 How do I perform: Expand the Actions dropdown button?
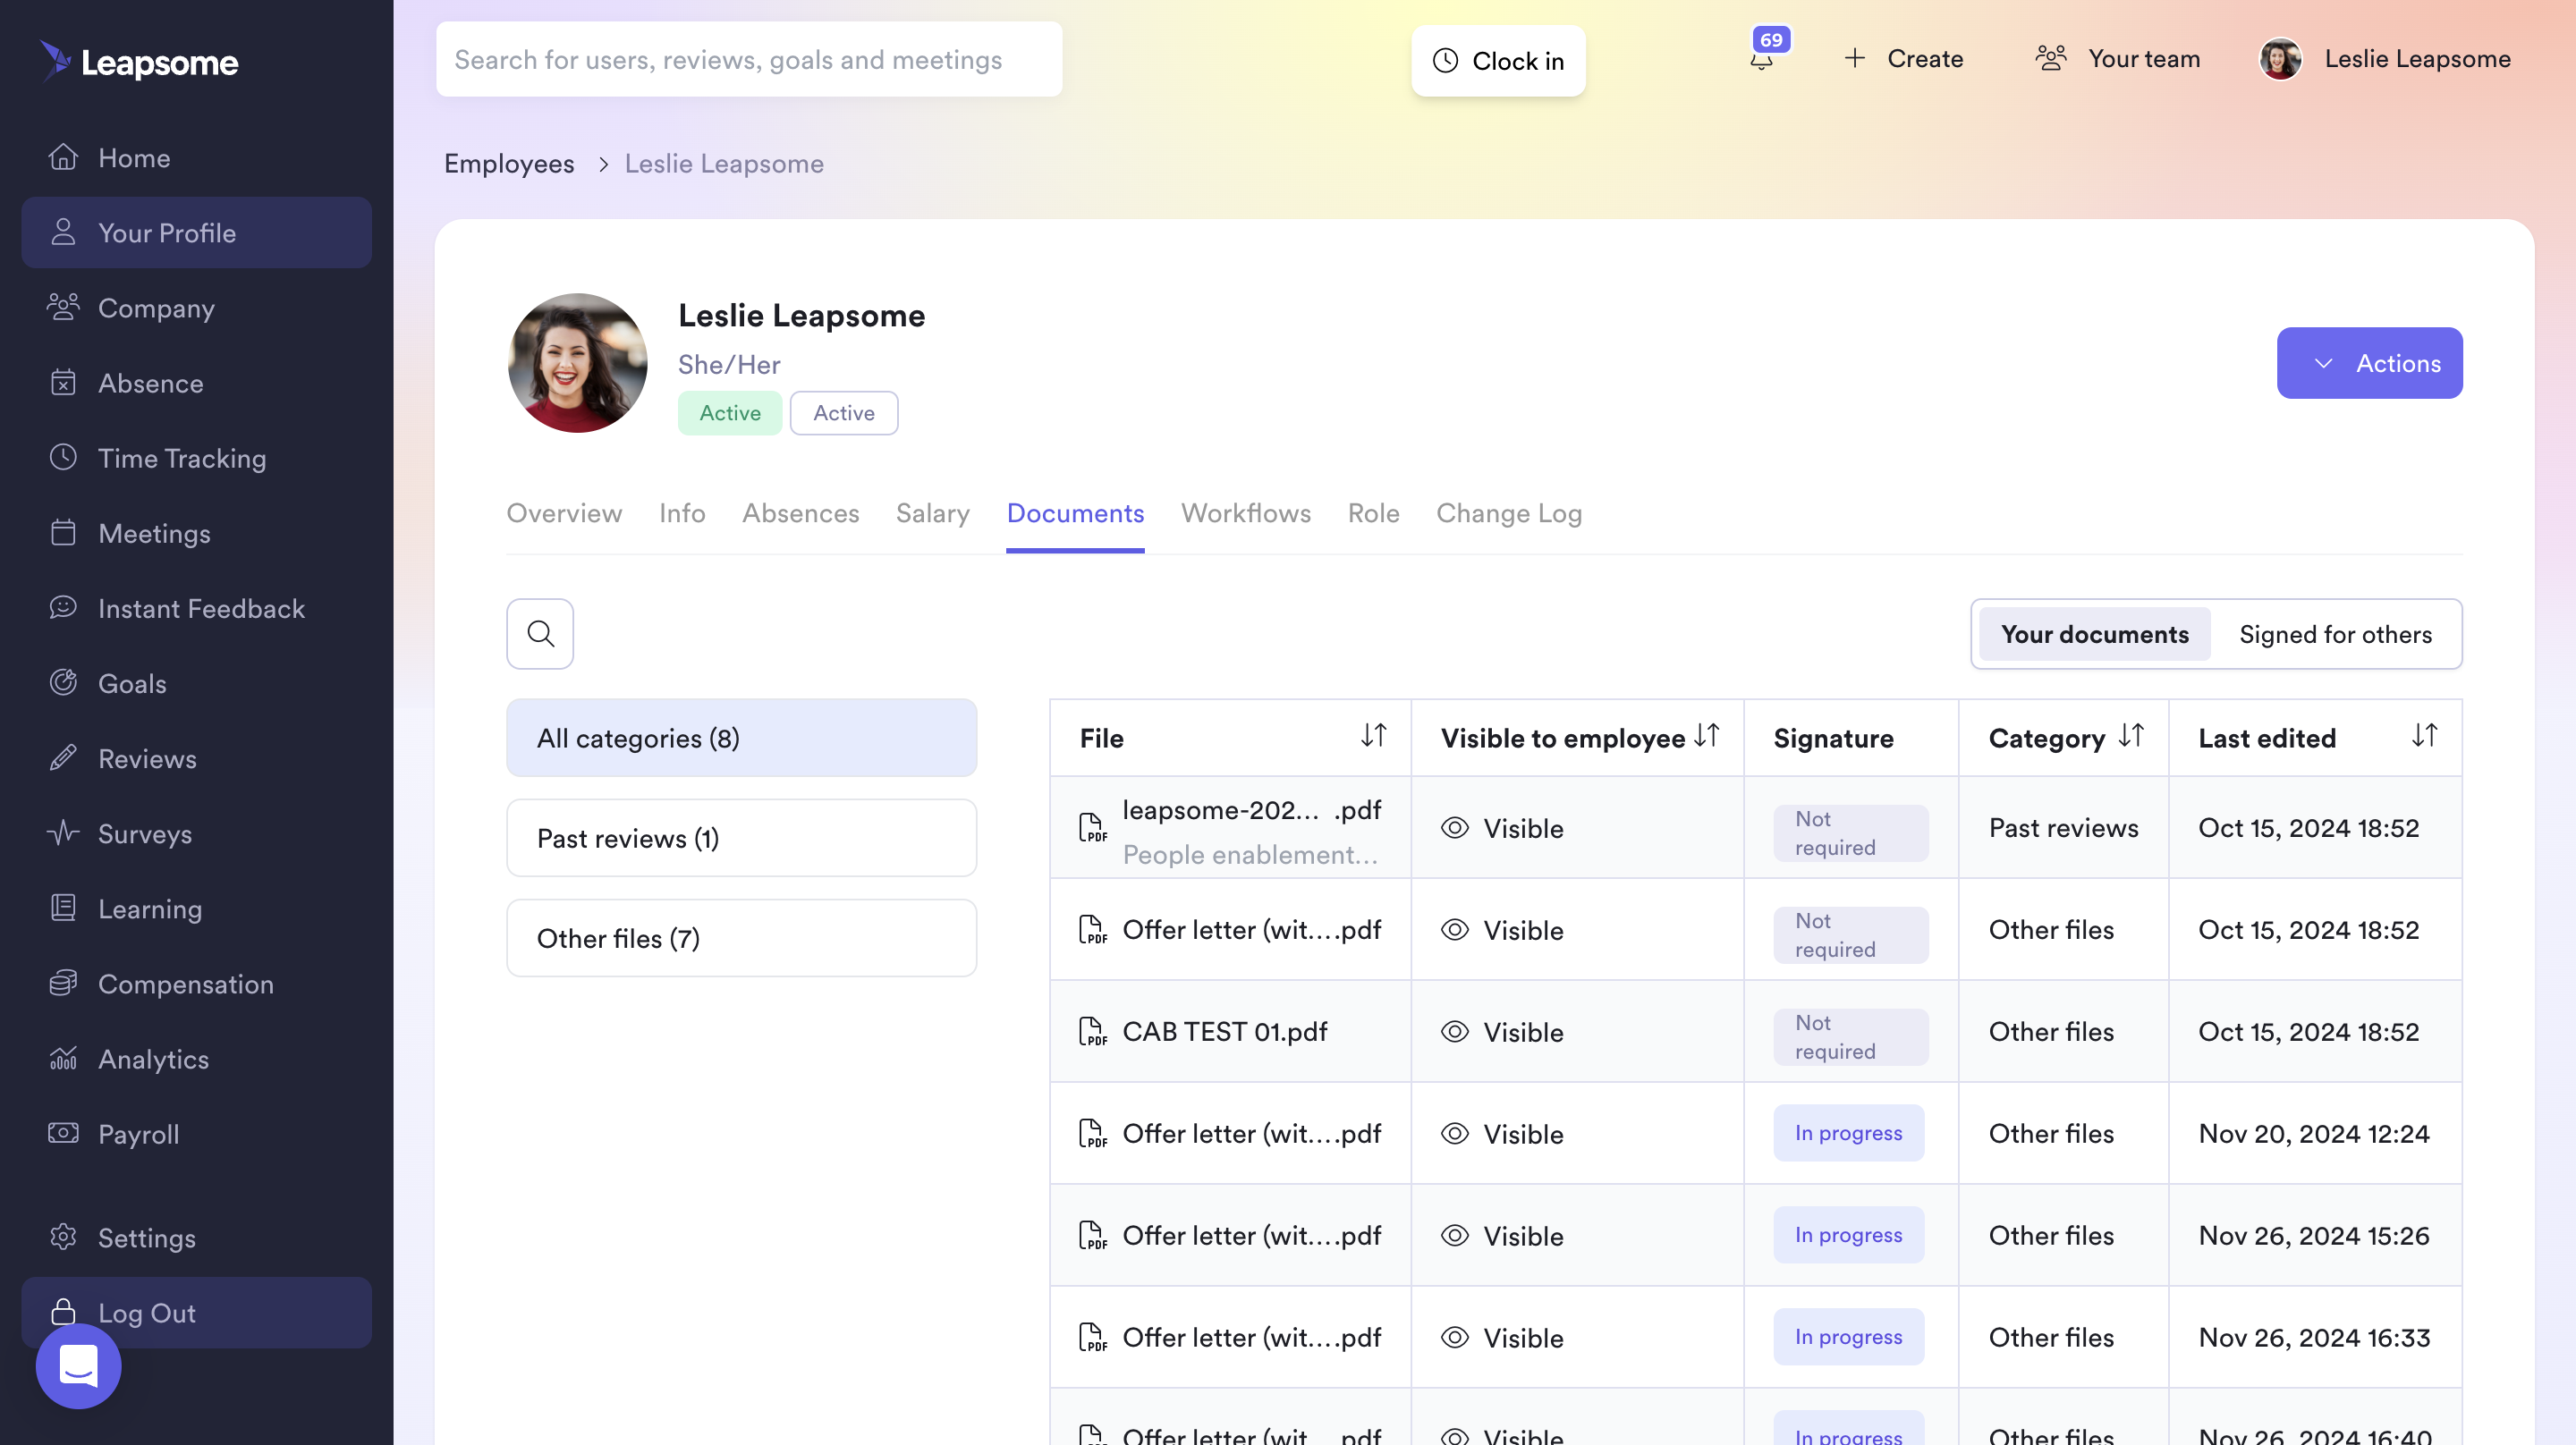(2369, 363)
